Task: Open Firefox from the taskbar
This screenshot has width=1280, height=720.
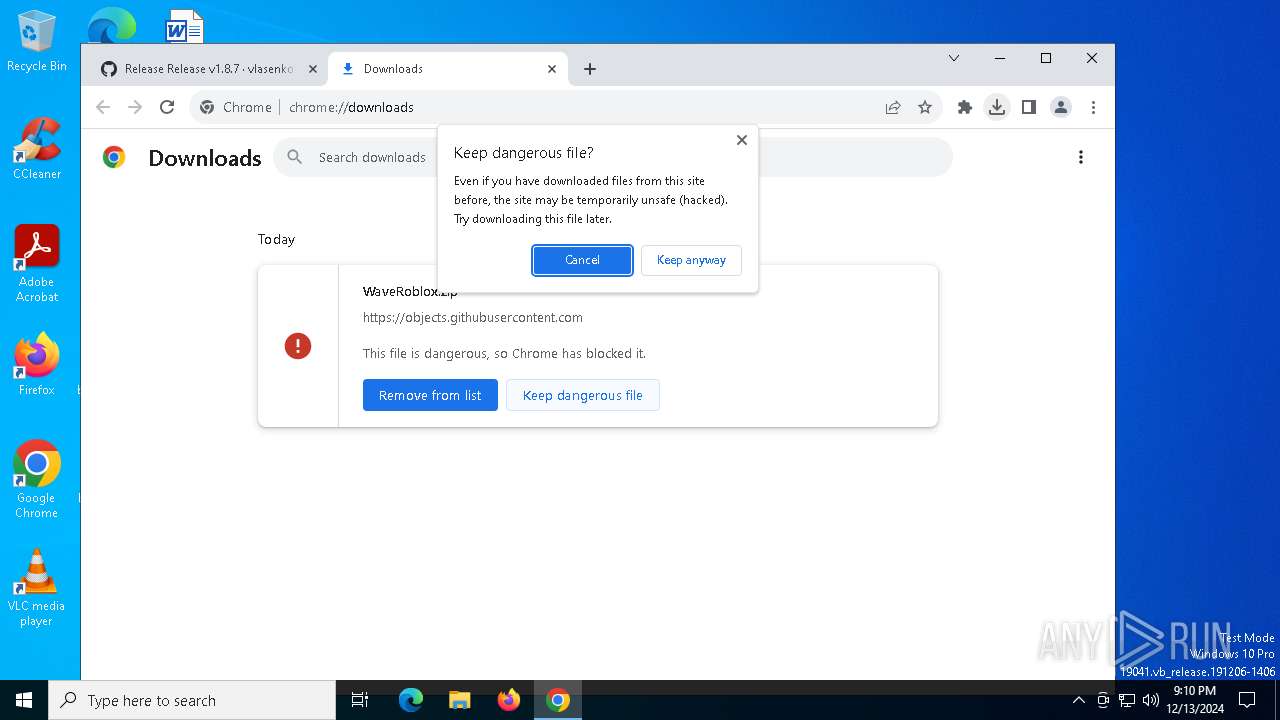Action: click(509, 700)
